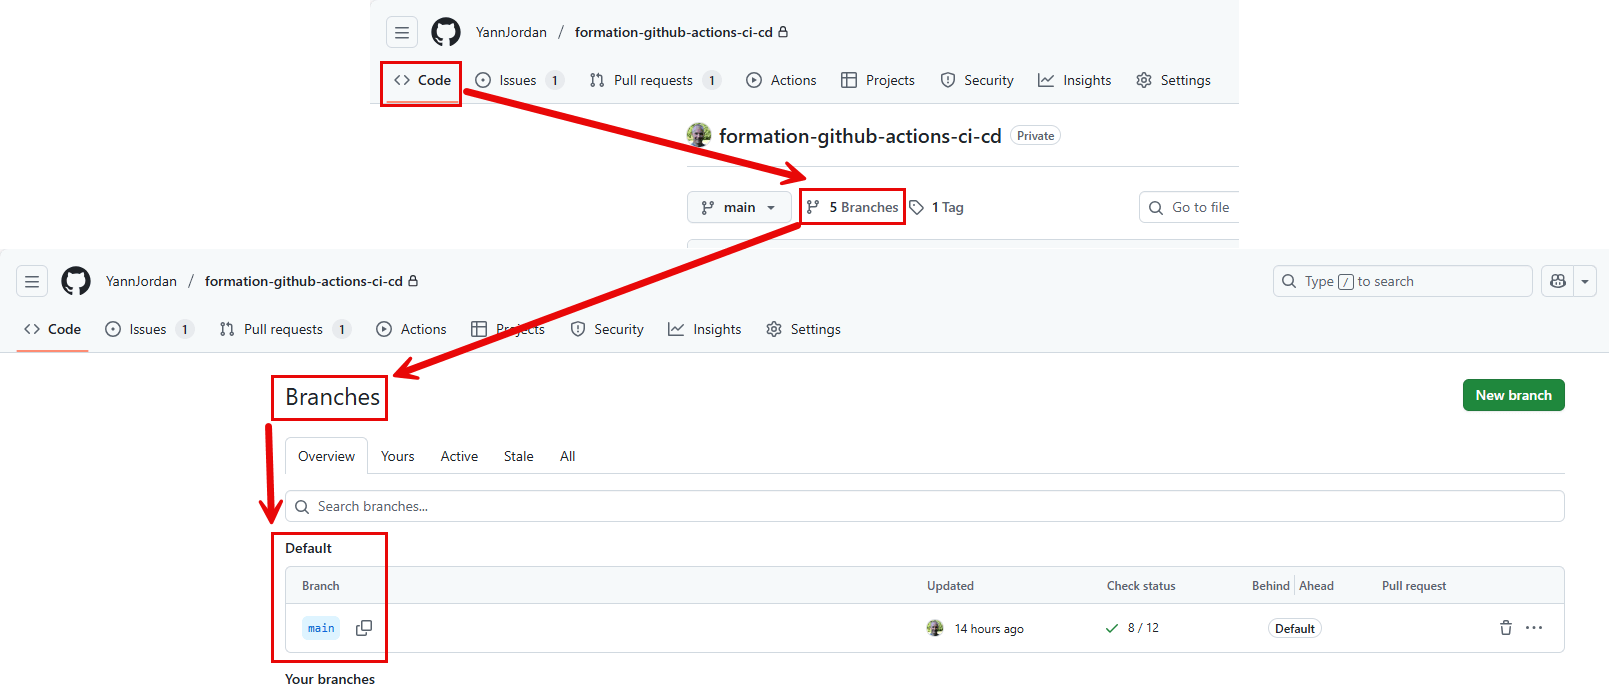
Task: Click the 14 hours ago timestamp
Action: click(989, 629)
